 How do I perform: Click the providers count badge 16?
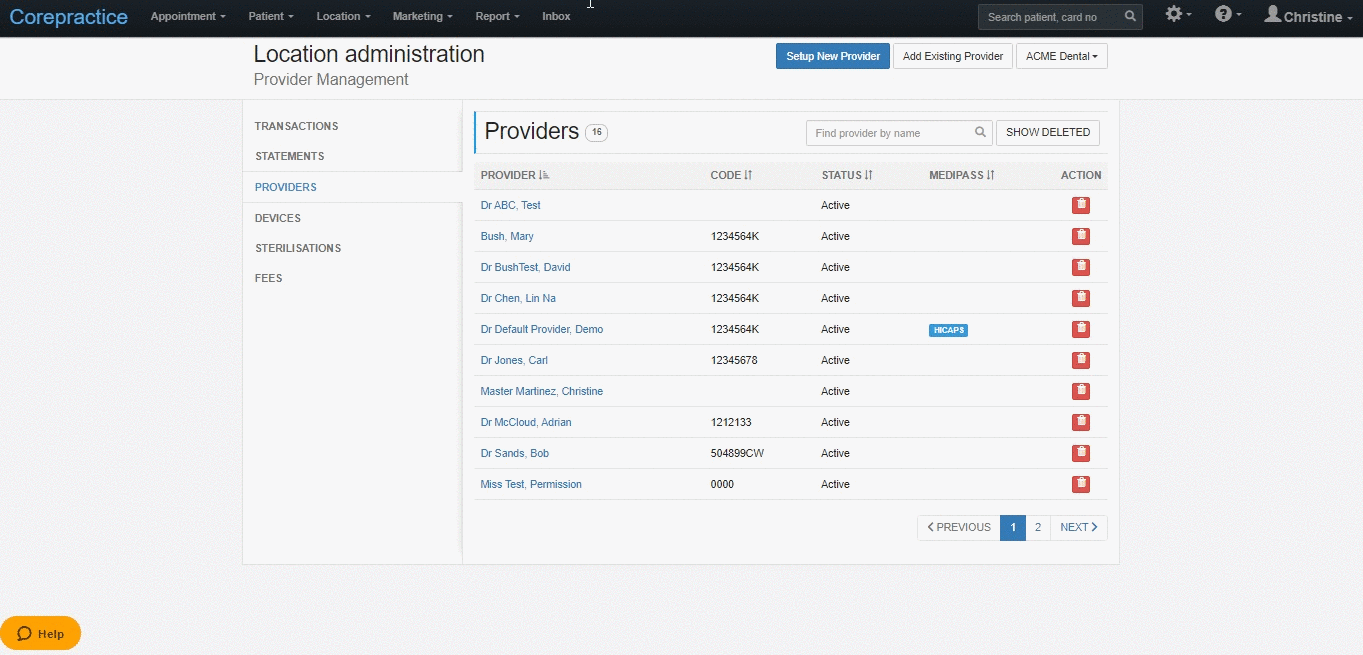coord(596,132)
